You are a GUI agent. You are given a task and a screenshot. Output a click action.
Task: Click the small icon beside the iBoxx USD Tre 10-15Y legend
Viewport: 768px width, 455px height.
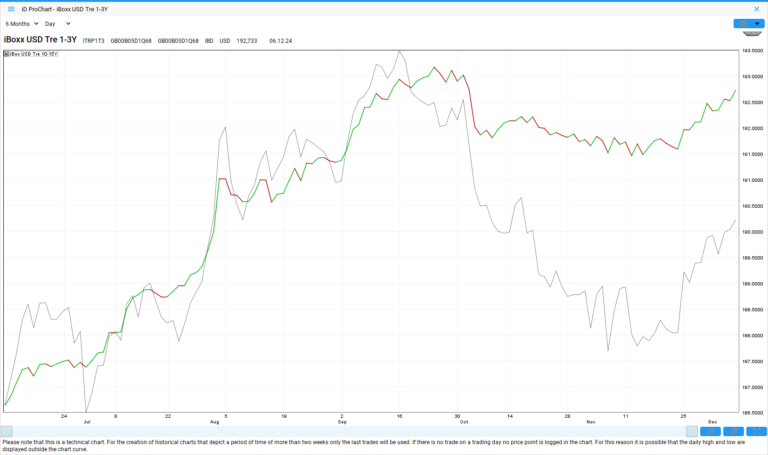[6, 54]
